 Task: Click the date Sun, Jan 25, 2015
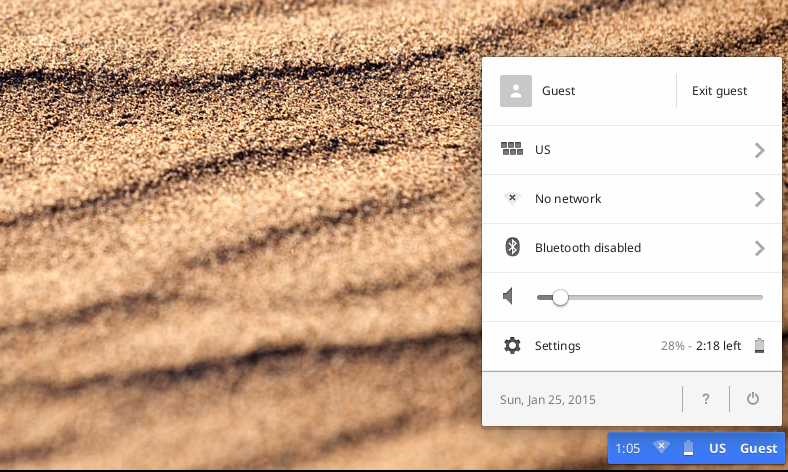coord(547,400)
